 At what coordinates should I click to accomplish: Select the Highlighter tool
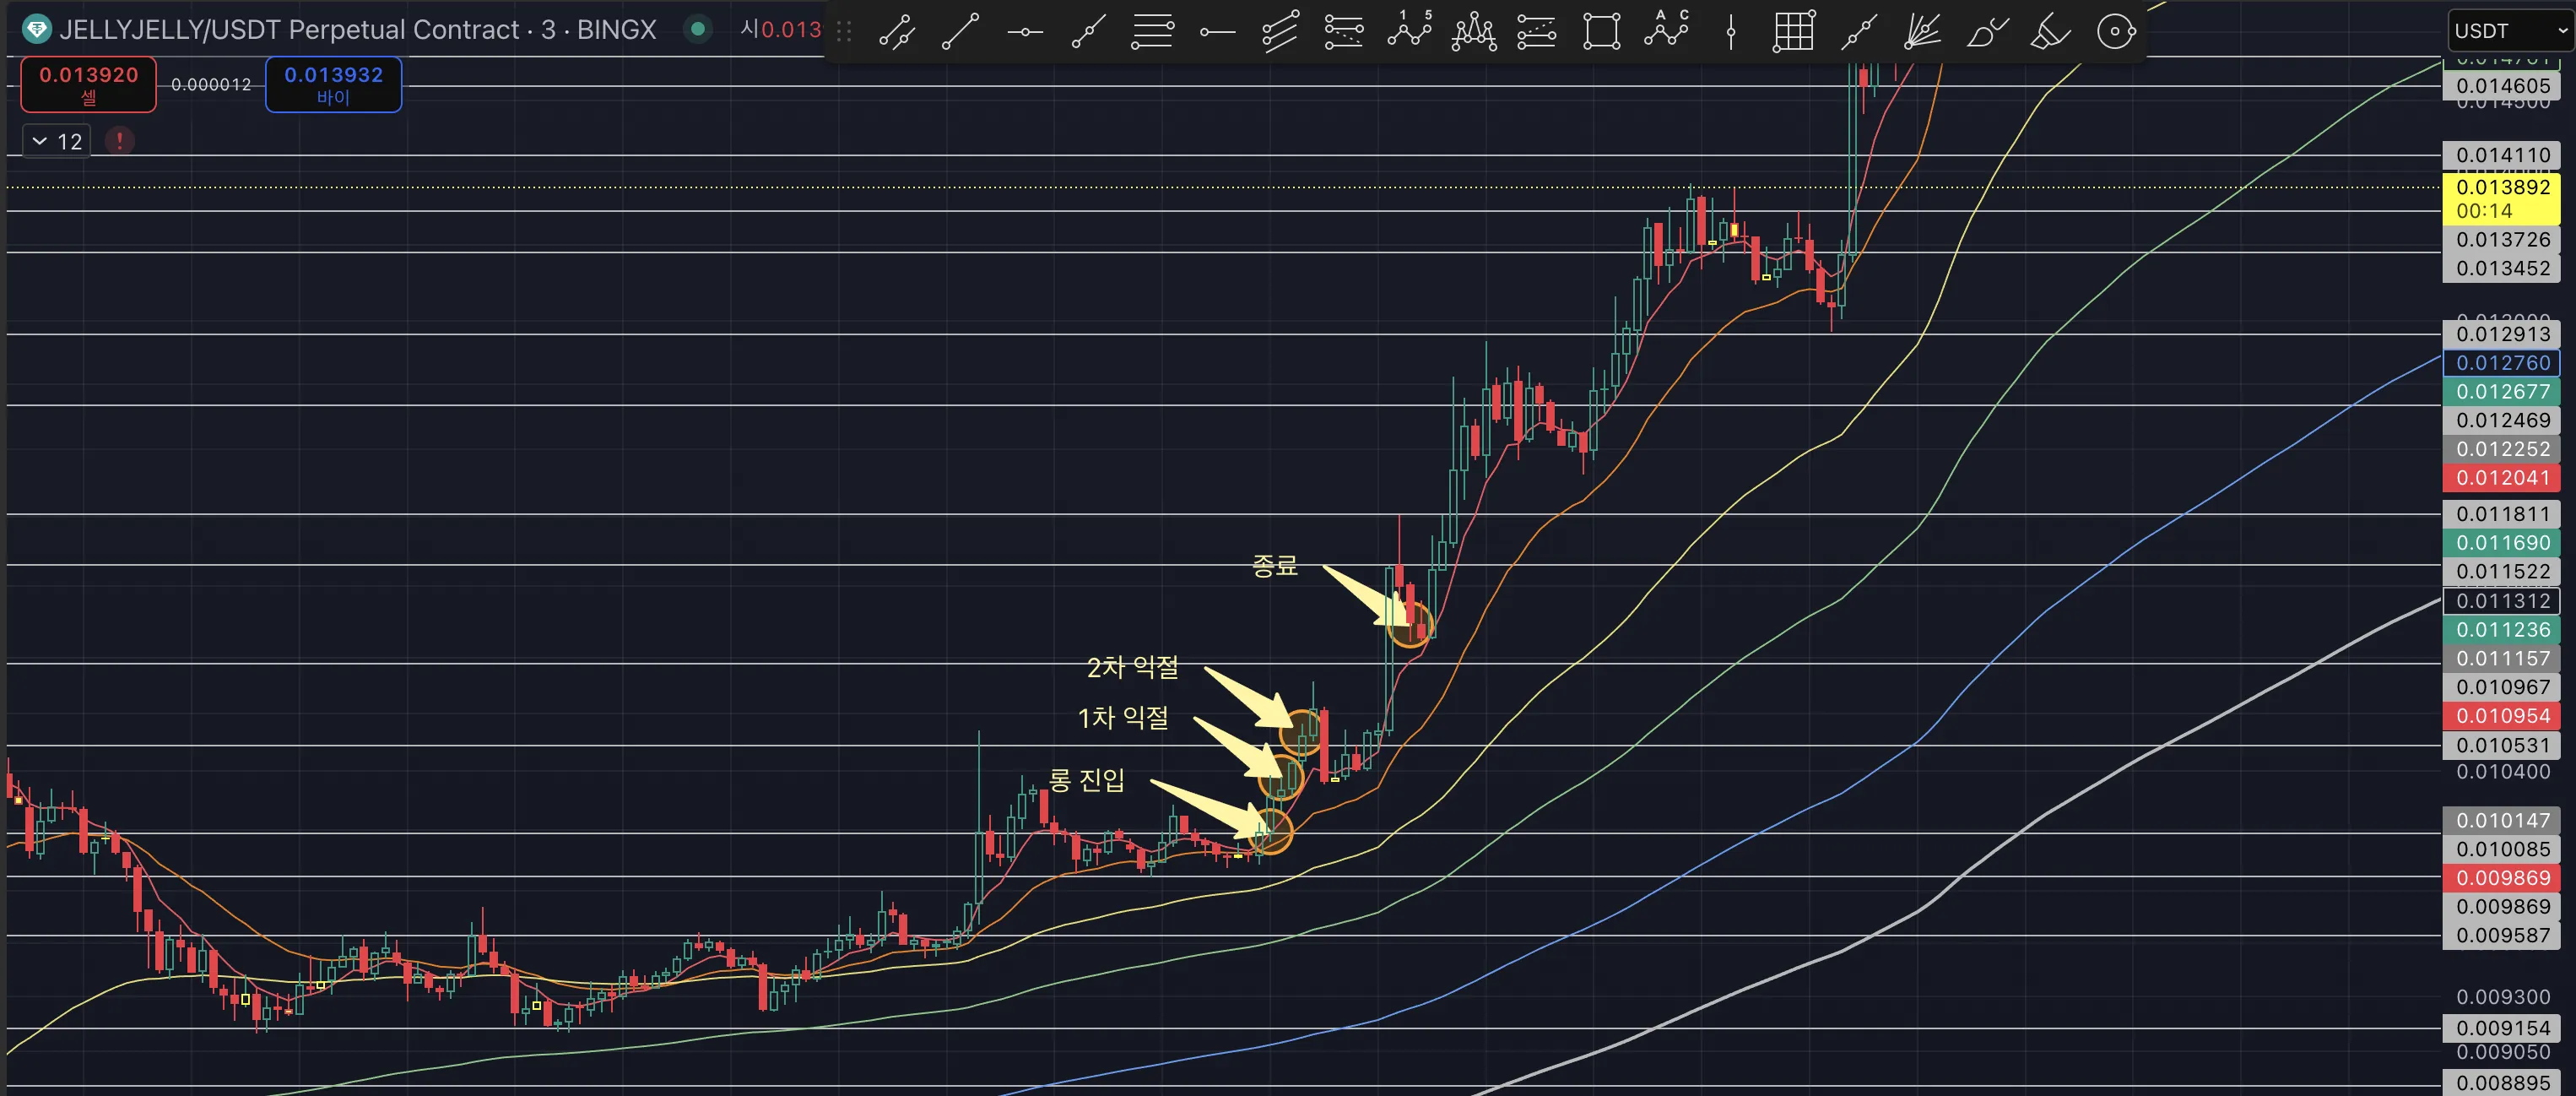2050,31
